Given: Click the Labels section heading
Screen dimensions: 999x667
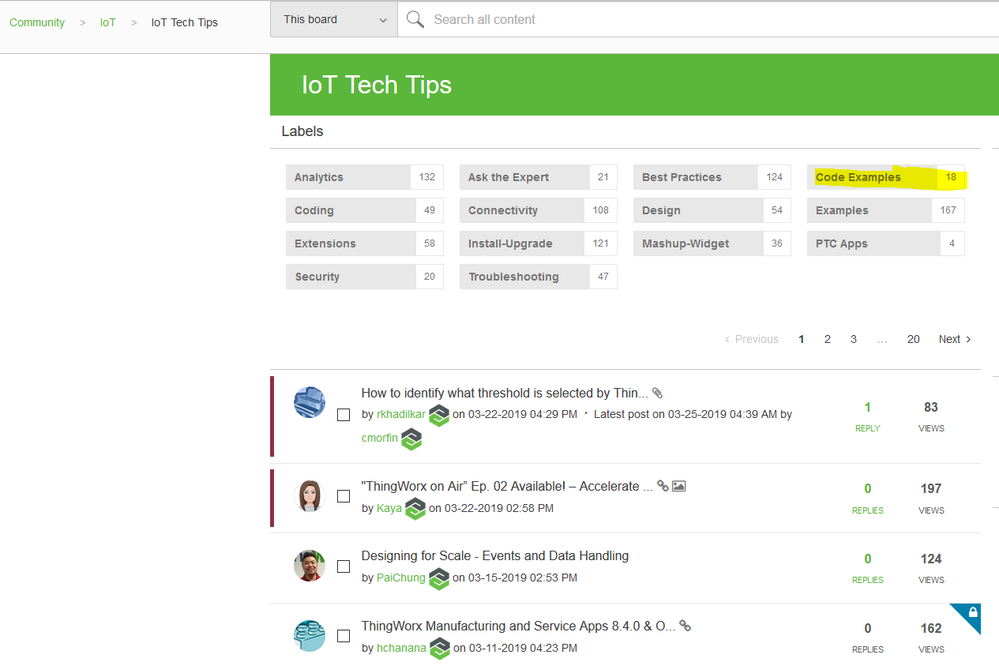Looking at the screenshot, I should pyautogui.click(x=303, y=131).
